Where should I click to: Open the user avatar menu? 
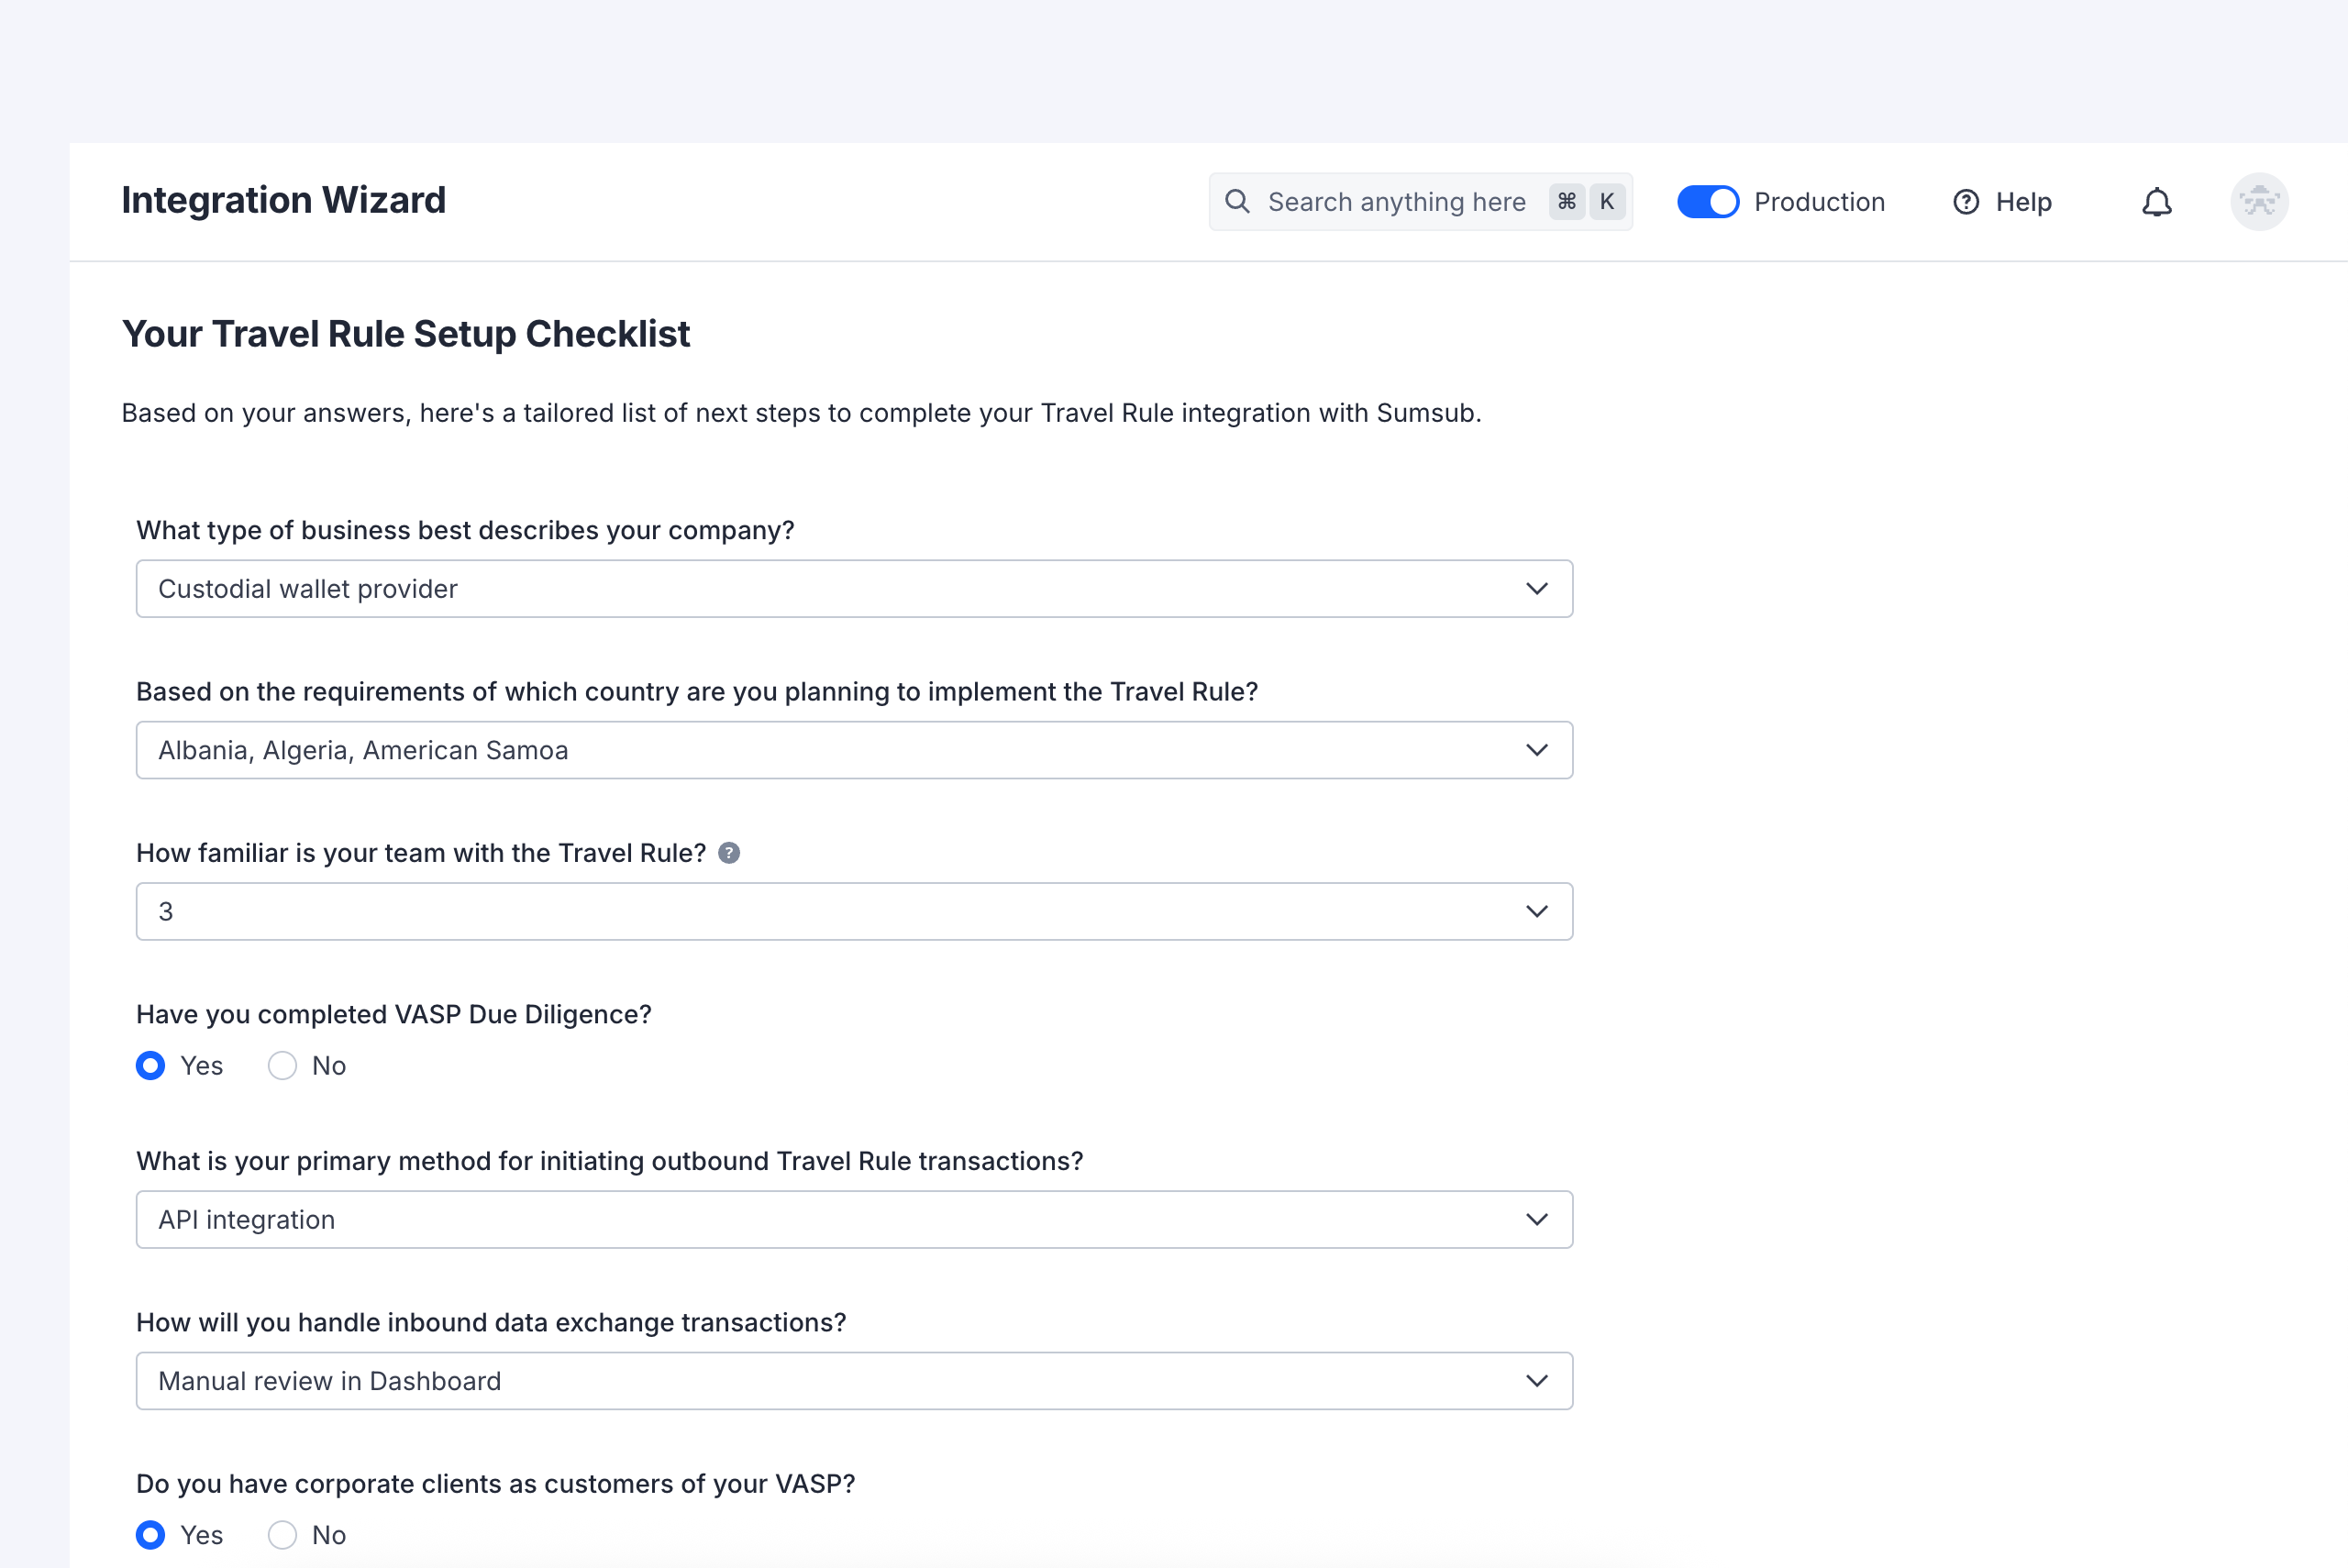pos(2259,202)
